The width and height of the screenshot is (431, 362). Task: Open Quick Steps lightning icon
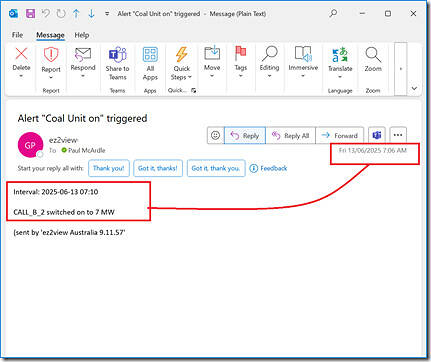pyautogui.click(x=182, y=54)
